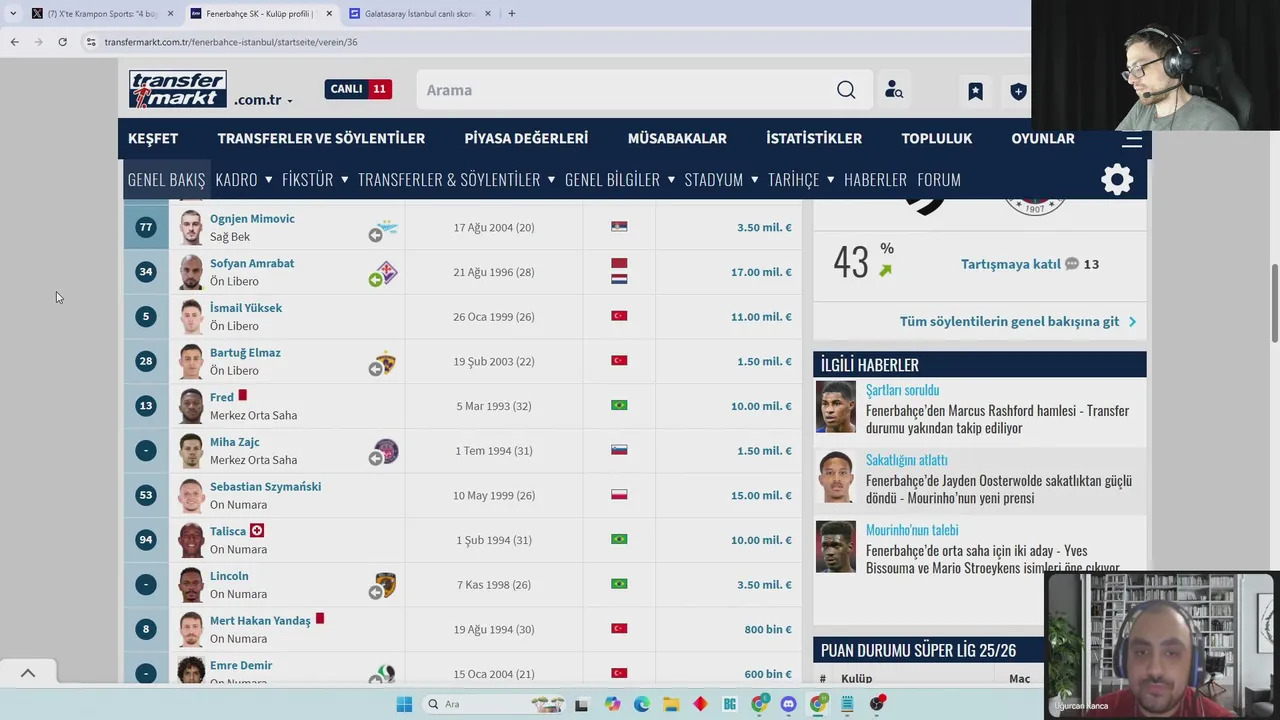
Task: Click the Transfermarkt logo
Action: point(177,90)
